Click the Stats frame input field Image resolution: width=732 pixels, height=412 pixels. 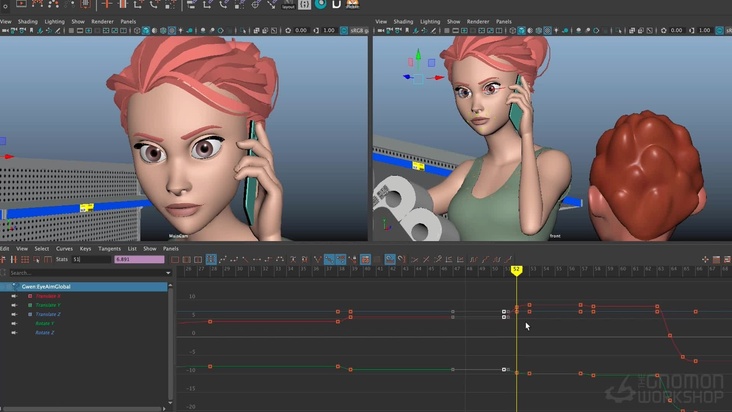89,259
